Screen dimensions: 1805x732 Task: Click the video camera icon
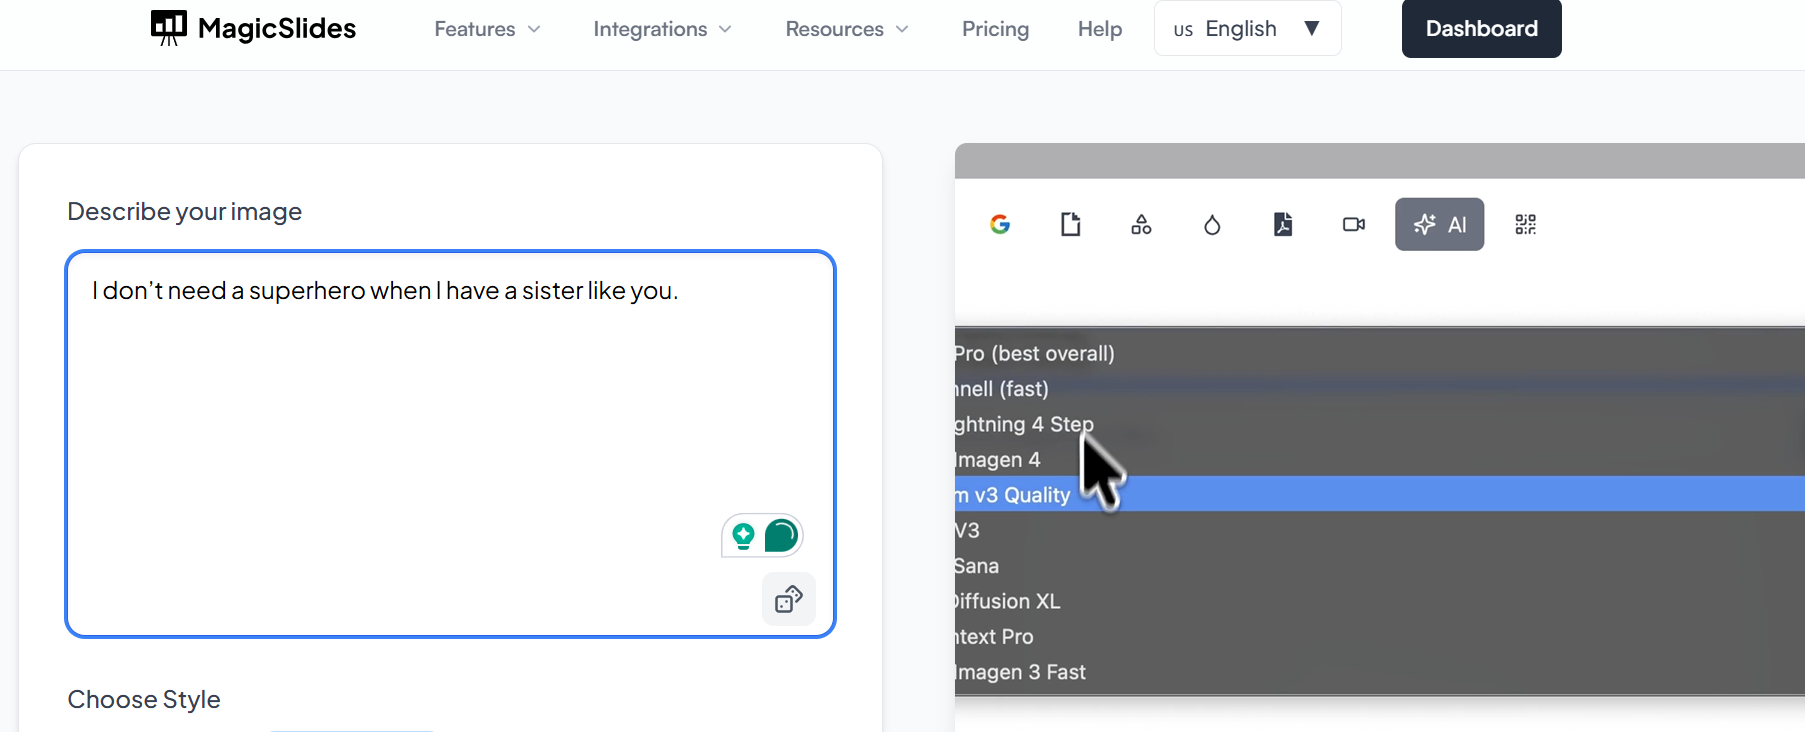tap(1354, 224)
